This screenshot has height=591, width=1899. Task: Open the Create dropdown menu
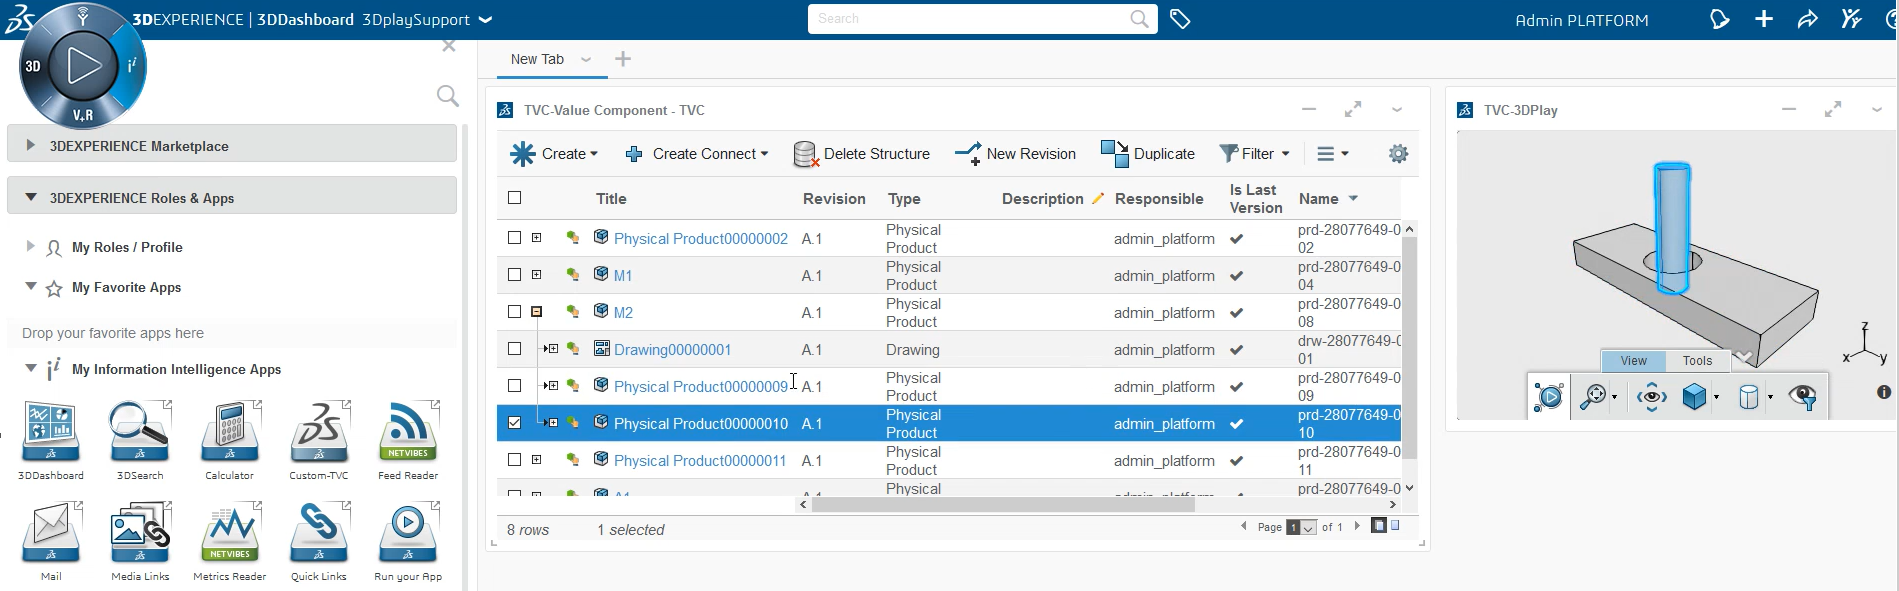click(555, 154)
